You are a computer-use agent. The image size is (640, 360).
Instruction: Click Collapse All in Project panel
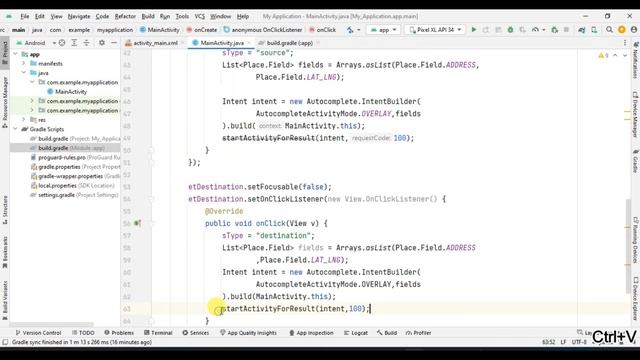point(86,43)
